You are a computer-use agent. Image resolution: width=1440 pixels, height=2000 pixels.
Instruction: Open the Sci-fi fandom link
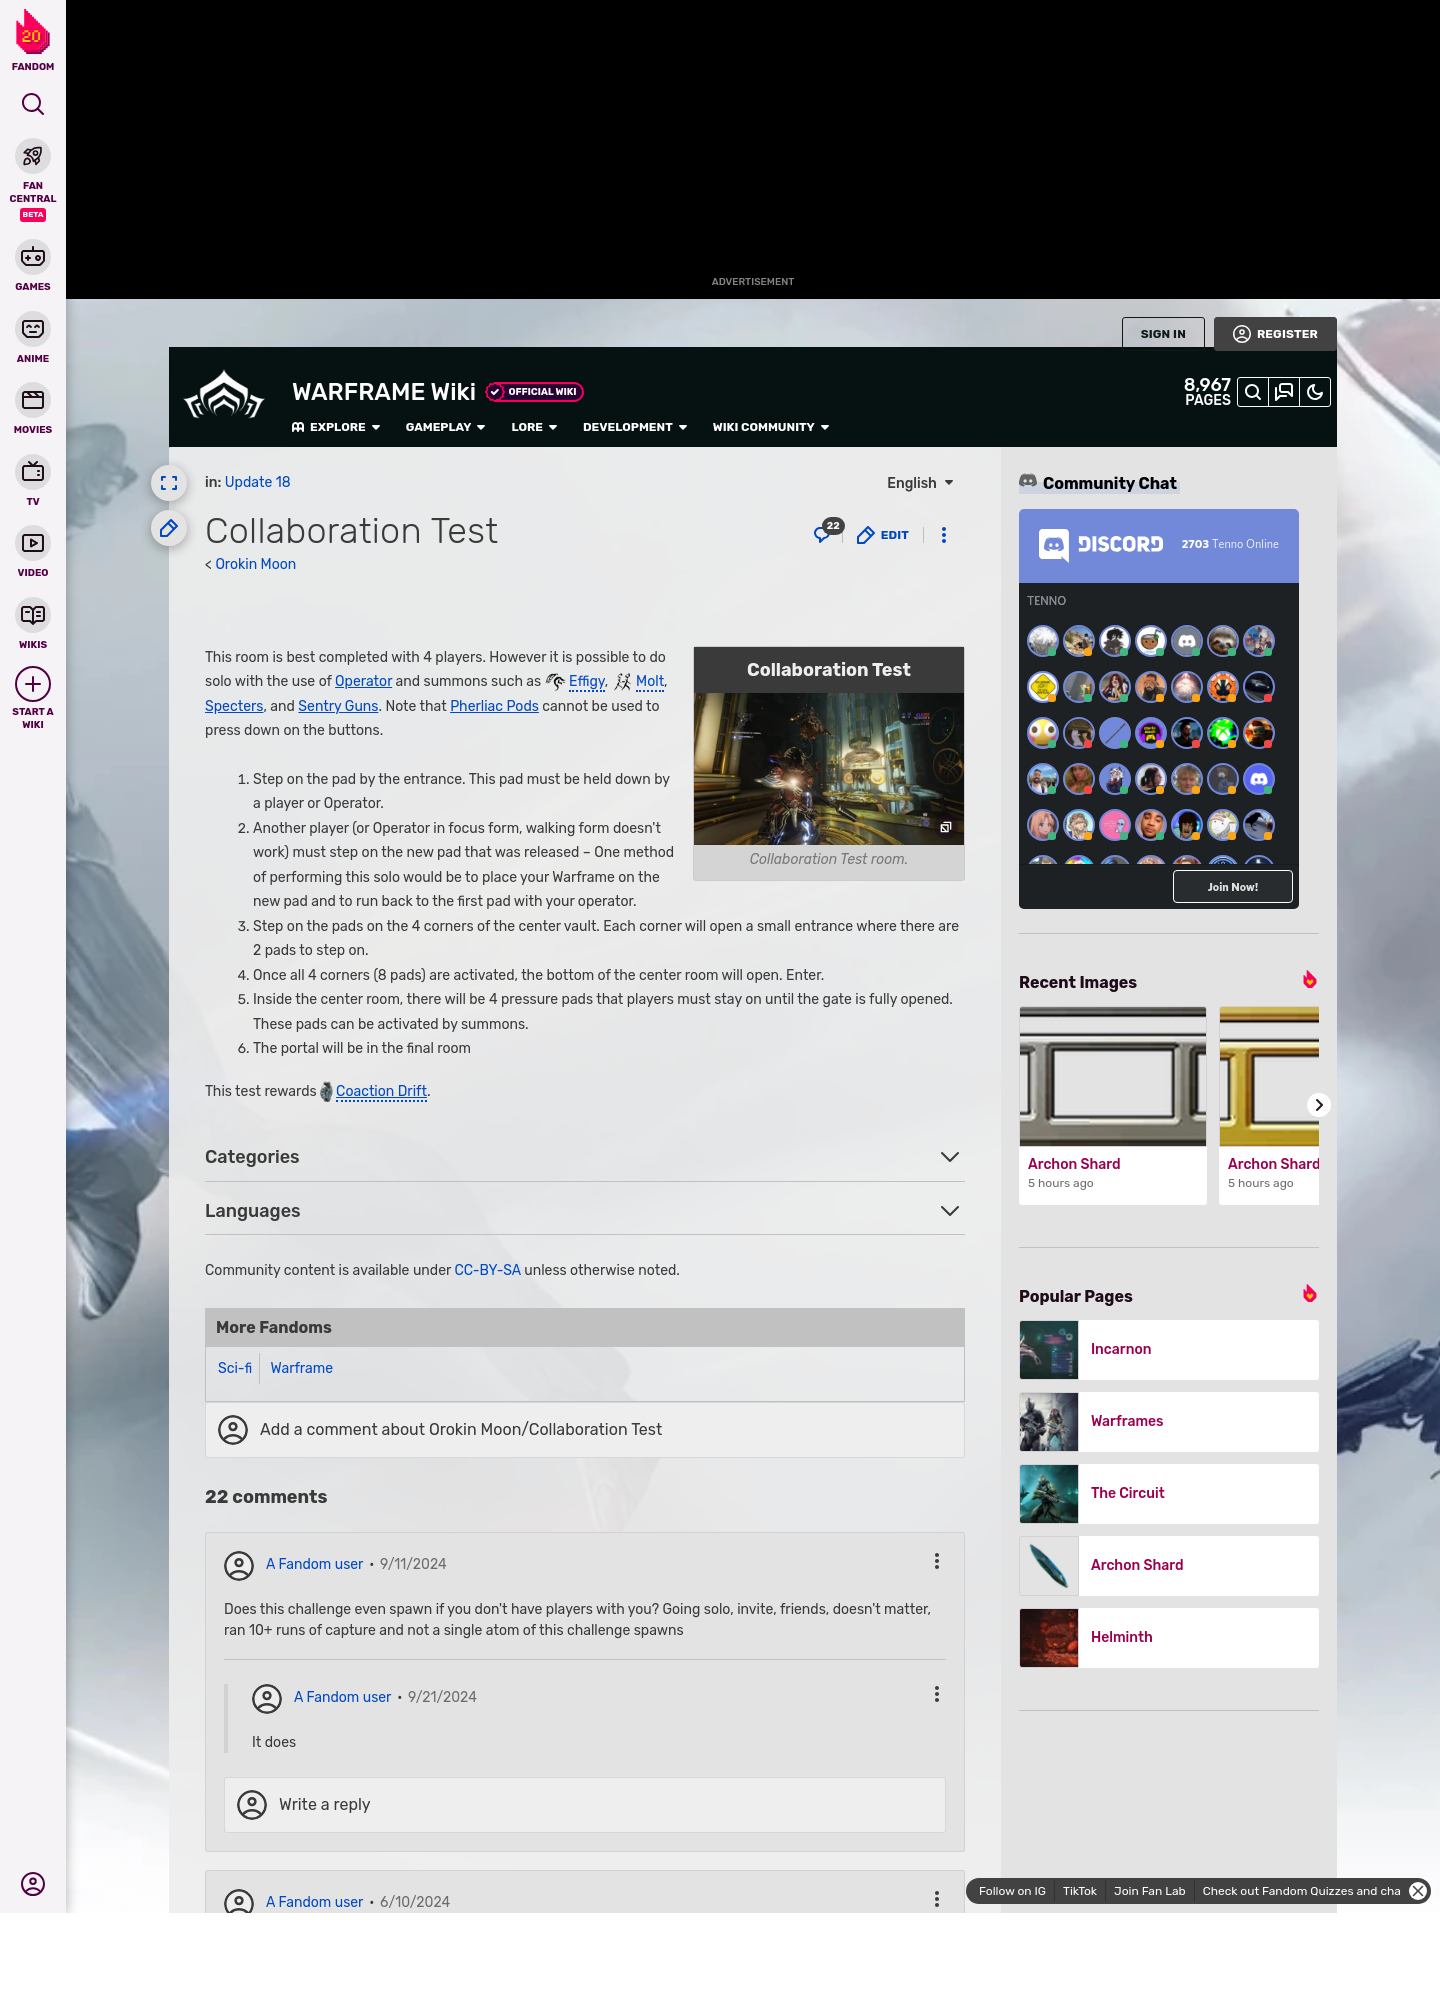pos(235,1368)
